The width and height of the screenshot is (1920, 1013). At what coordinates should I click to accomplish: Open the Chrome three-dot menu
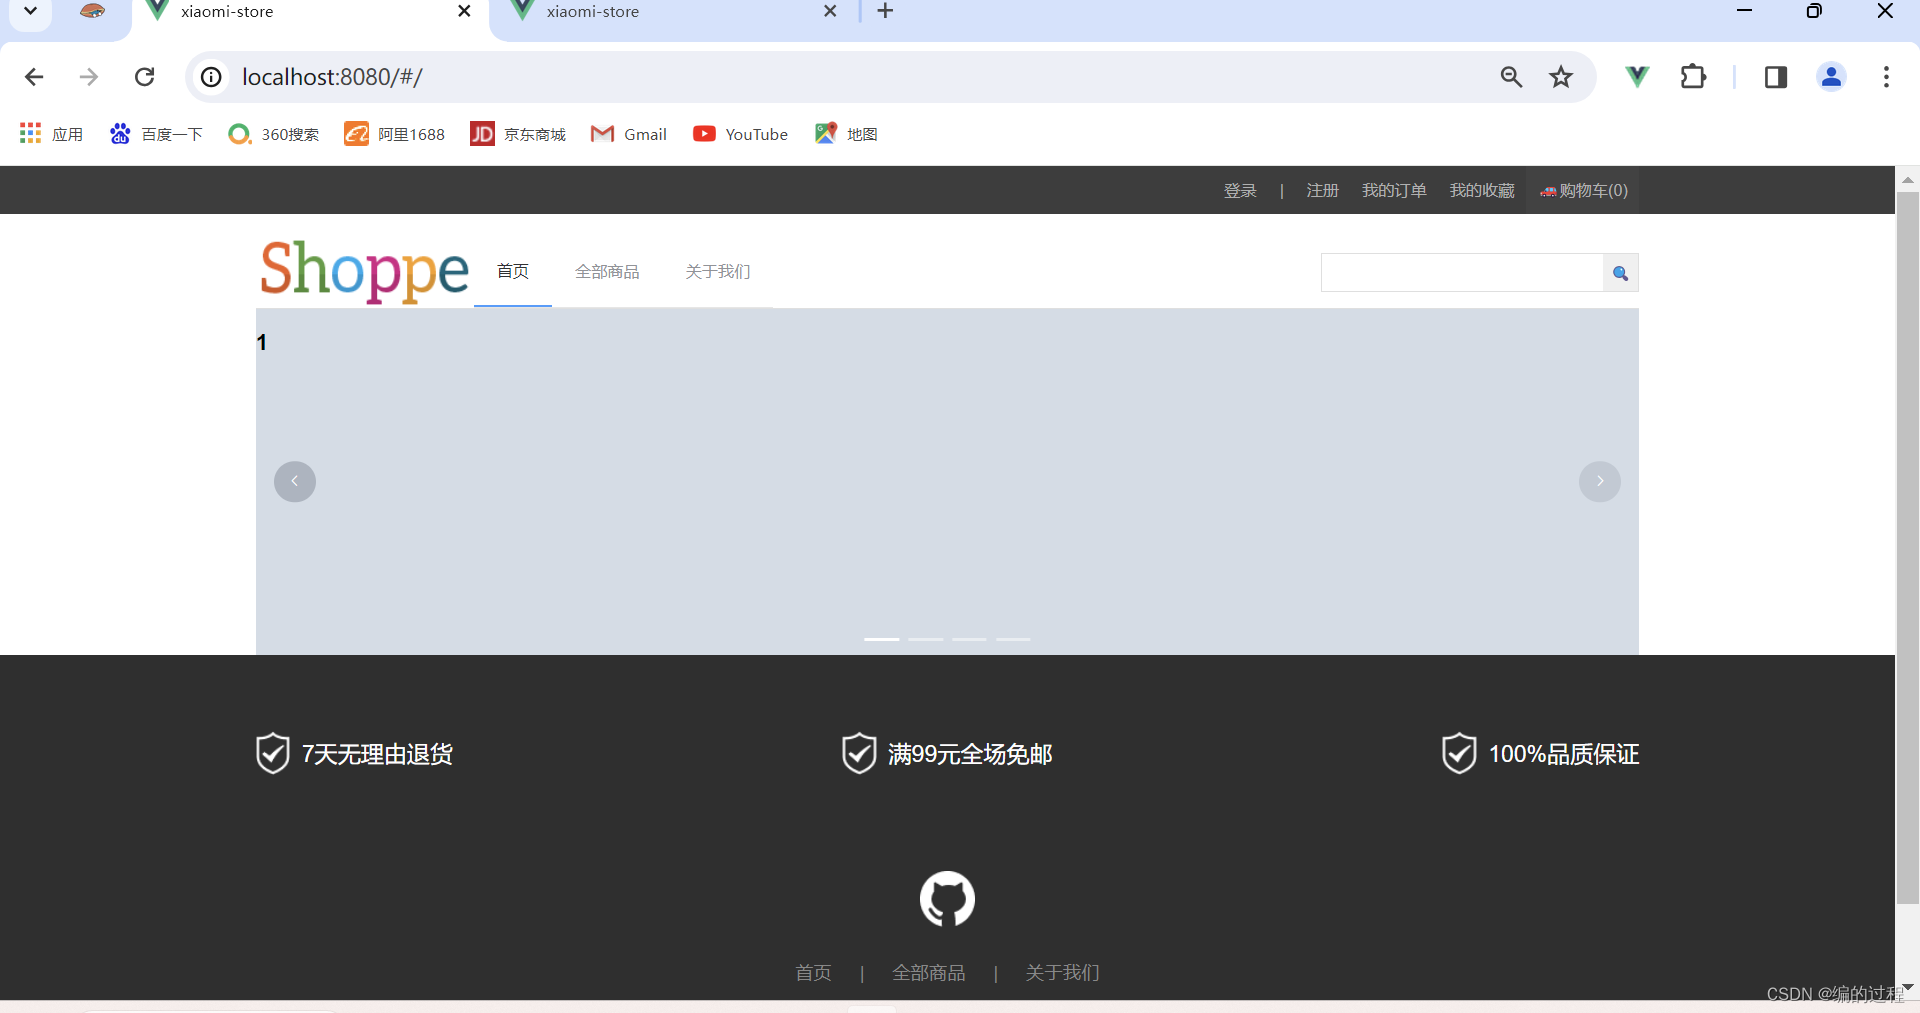click(1886, 77)
